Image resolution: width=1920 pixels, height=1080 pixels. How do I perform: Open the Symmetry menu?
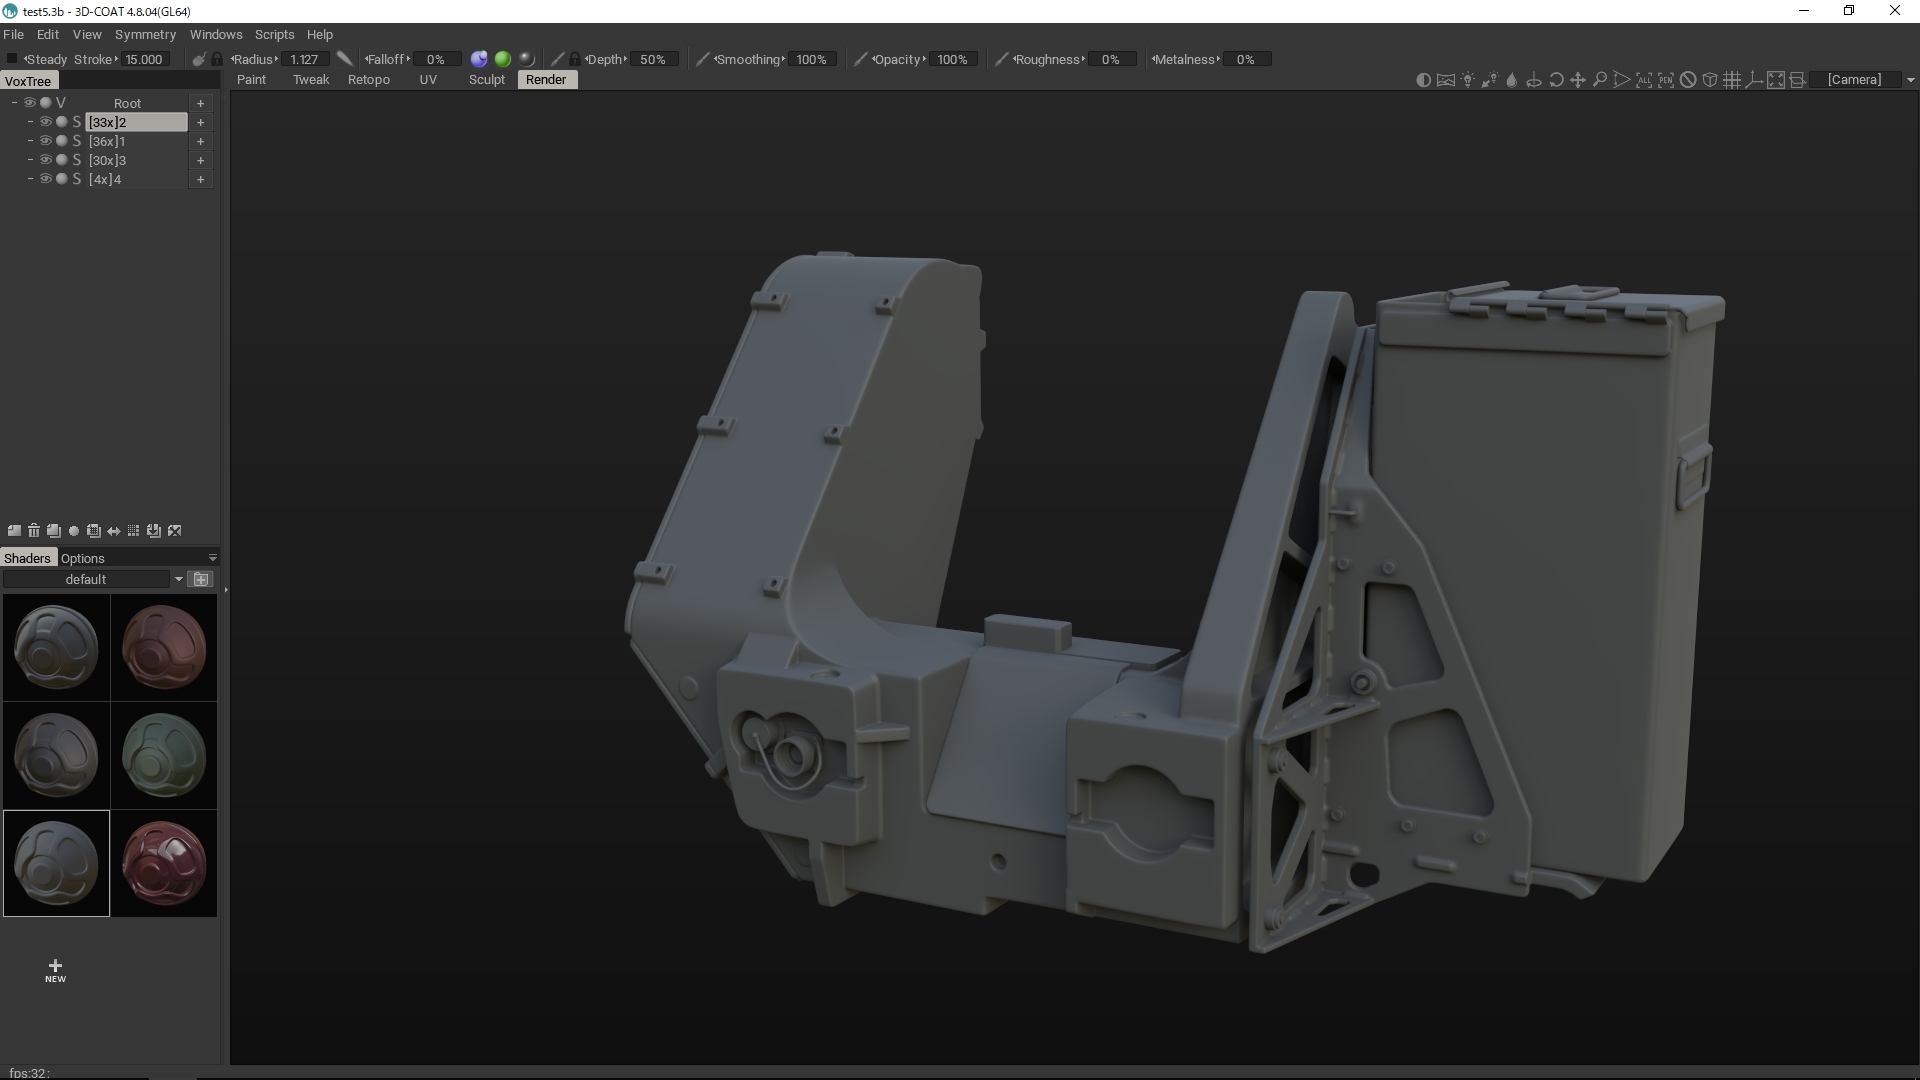pos(145,34)
